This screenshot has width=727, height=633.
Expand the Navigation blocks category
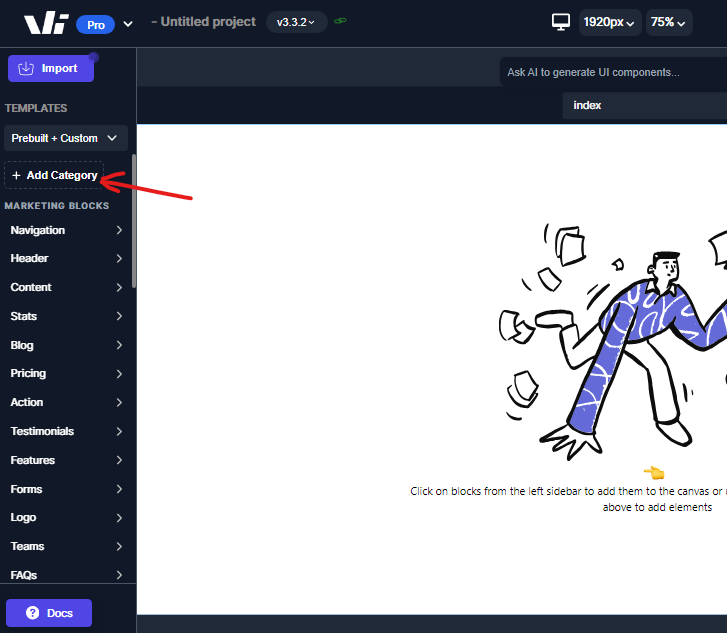67,230
